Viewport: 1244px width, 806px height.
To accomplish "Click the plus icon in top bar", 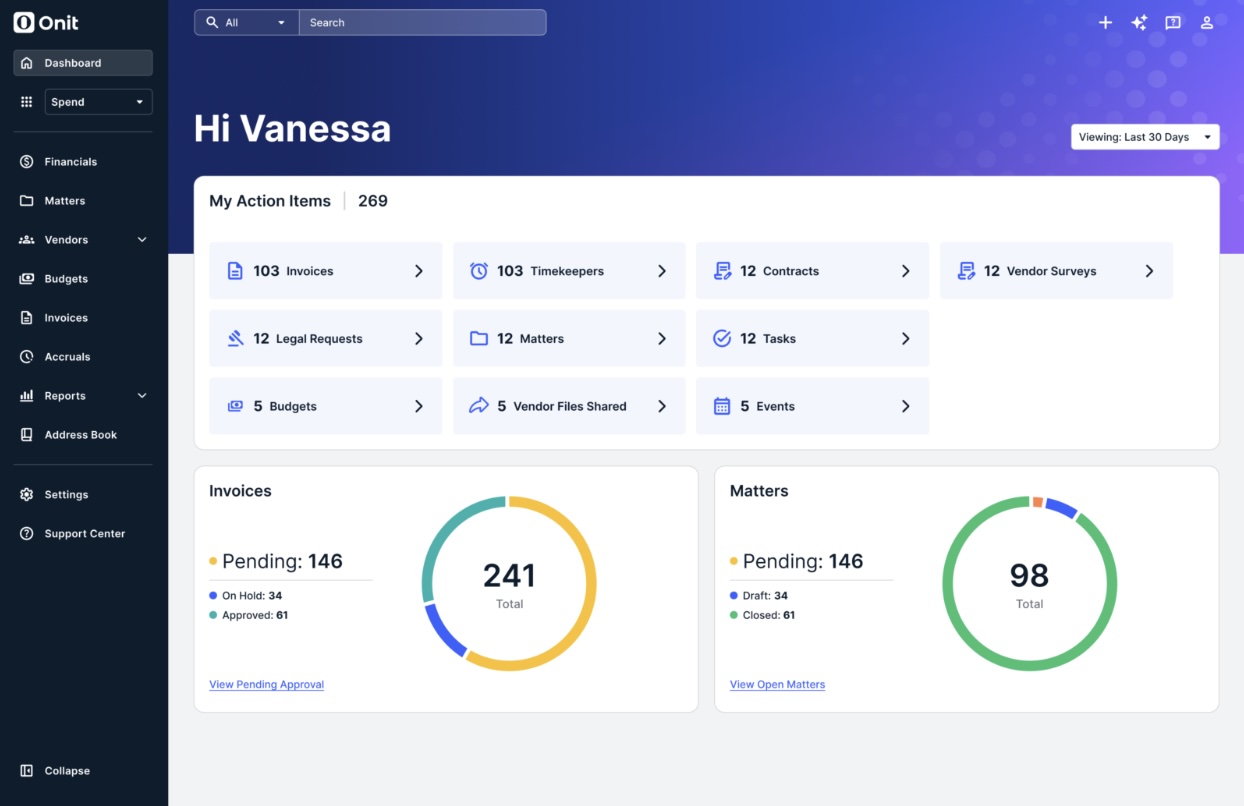I will tap(1105, 23).
